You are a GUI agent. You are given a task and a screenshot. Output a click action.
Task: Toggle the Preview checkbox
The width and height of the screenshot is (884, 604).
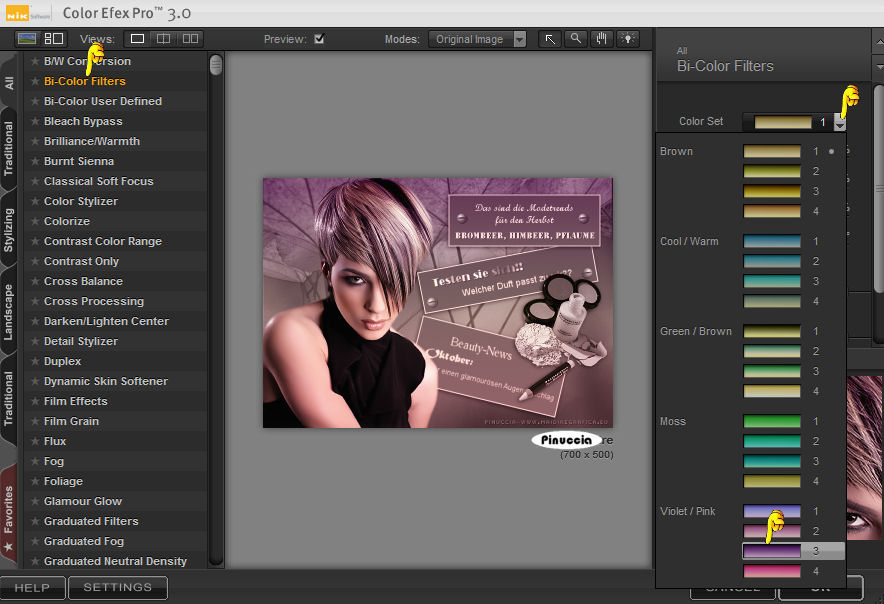319,39
